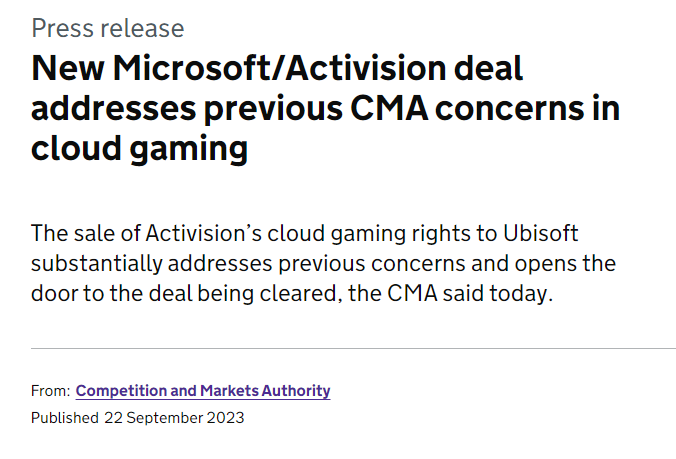Click the word 'Ubisoft' in the summary
The height and width of the screenshot is (459, 676).
(x=543, y=233)
